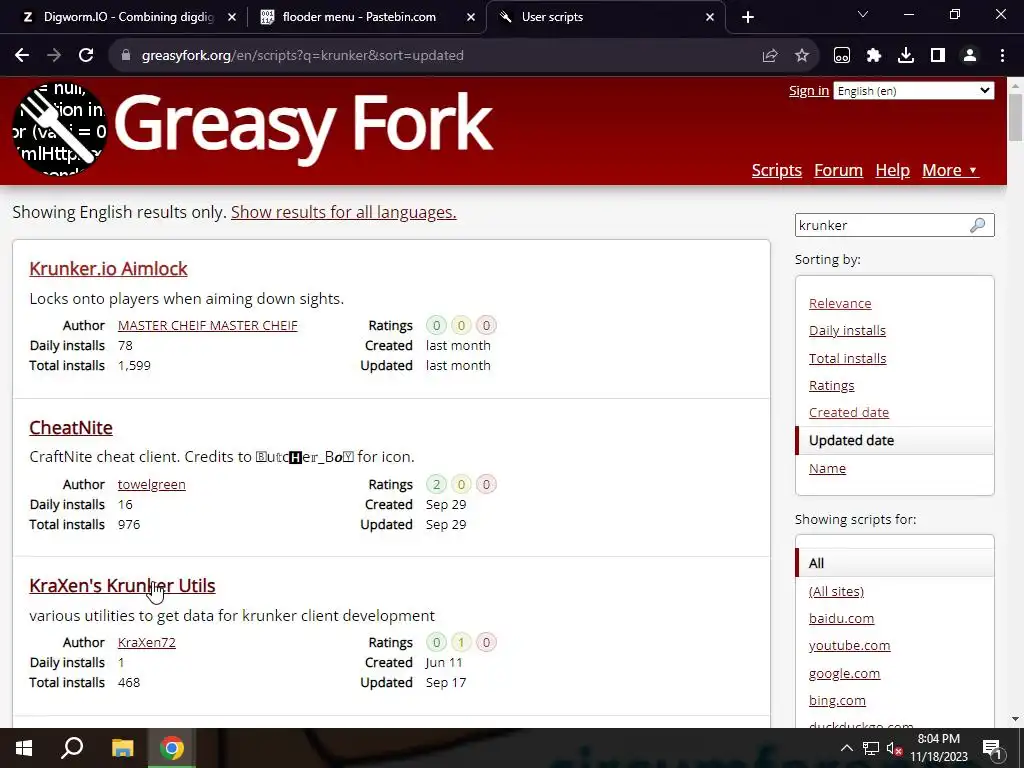Click the page vertical scrollbar thumb
Screen dimensions: 1024x768
pos(1015,118)
